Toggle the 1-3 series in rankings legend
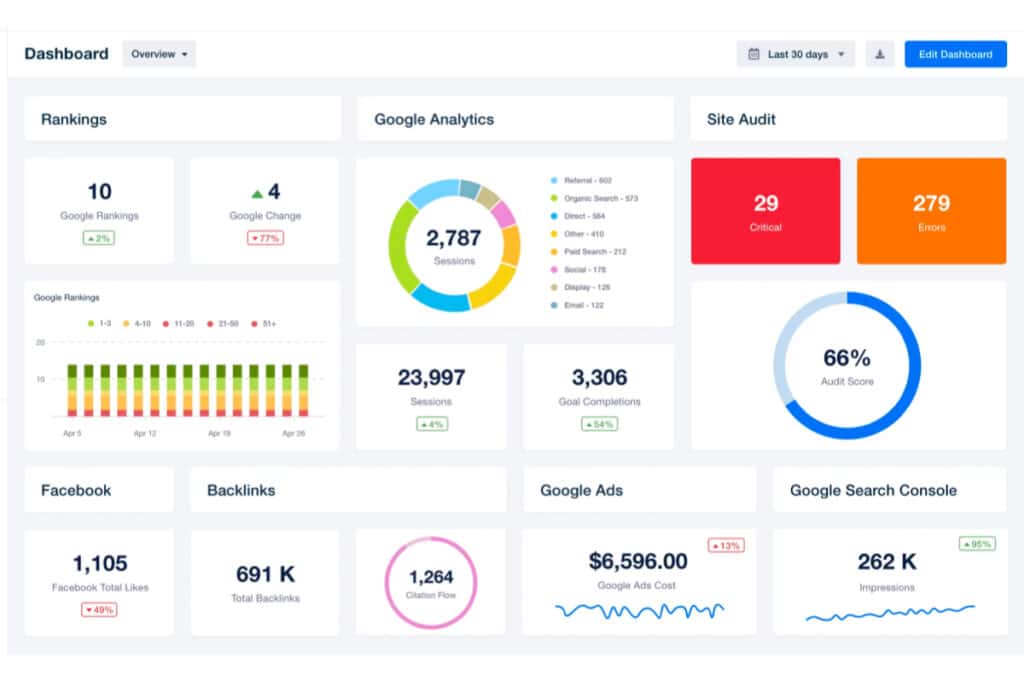 pyautogui.click(x=101, y=324)
